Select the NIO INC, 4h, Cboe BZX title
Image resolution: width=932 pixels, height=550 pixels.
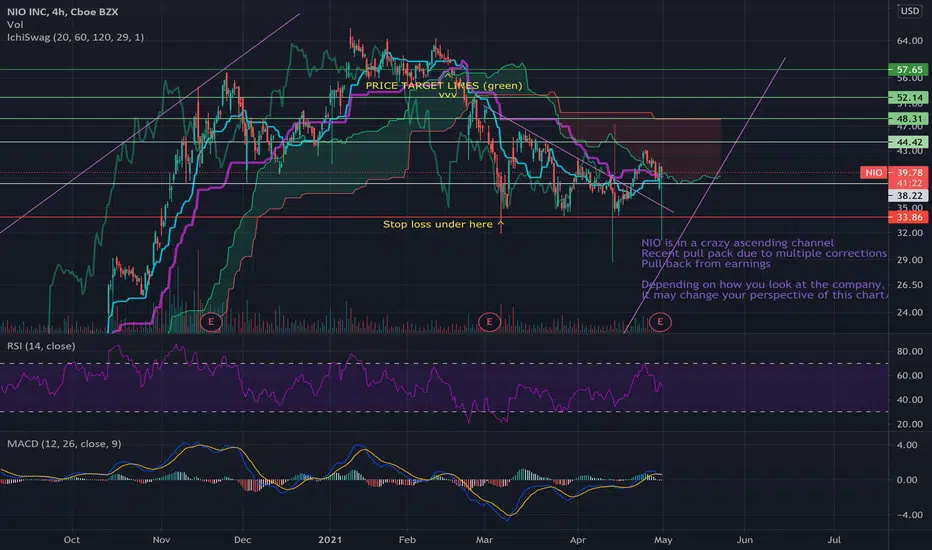[x=62, y=11]
